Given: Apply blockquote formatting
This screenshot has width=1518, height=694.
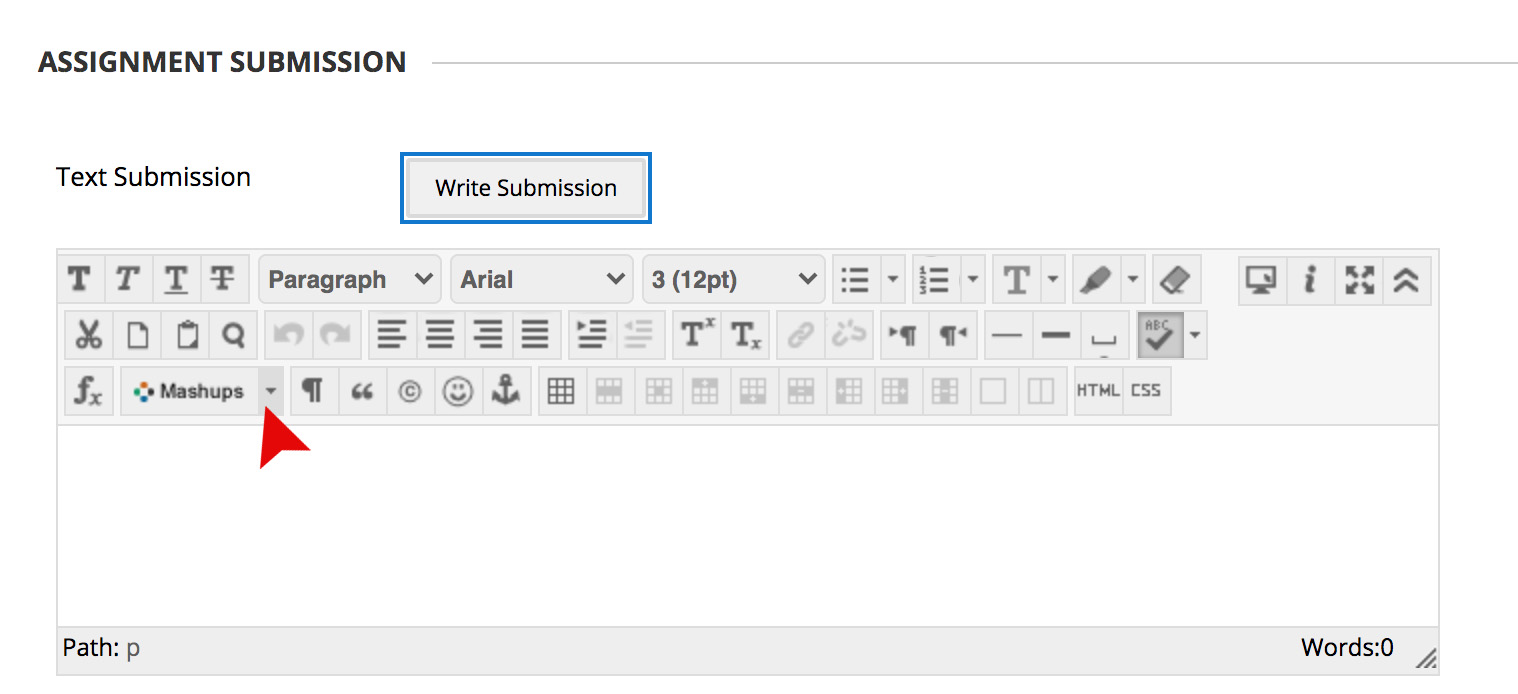Looking at the screenshot, I should tap(362, 391).
